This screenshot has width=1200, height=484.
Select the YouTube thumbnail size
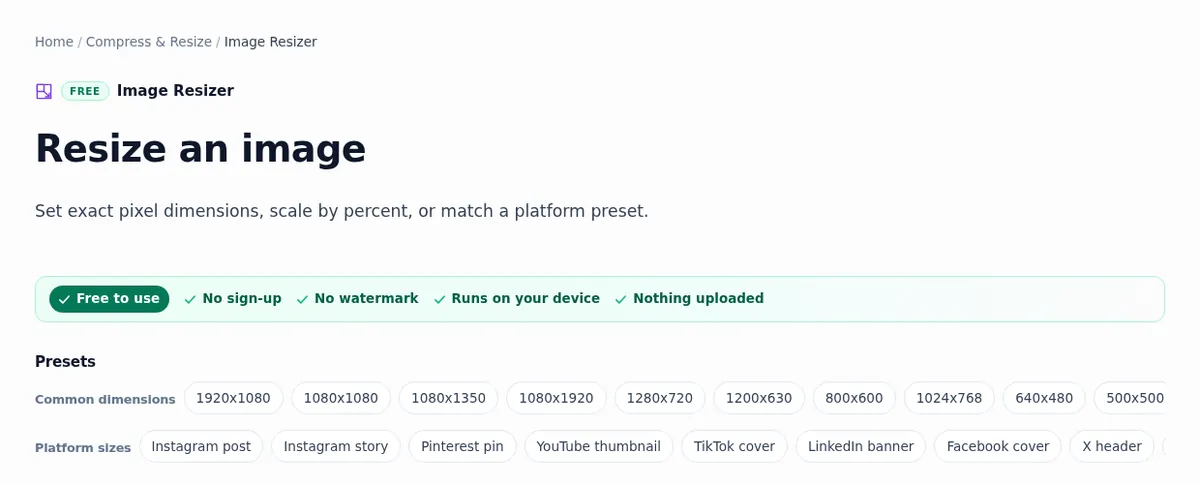pyautogui.click(x=599, y=446)
